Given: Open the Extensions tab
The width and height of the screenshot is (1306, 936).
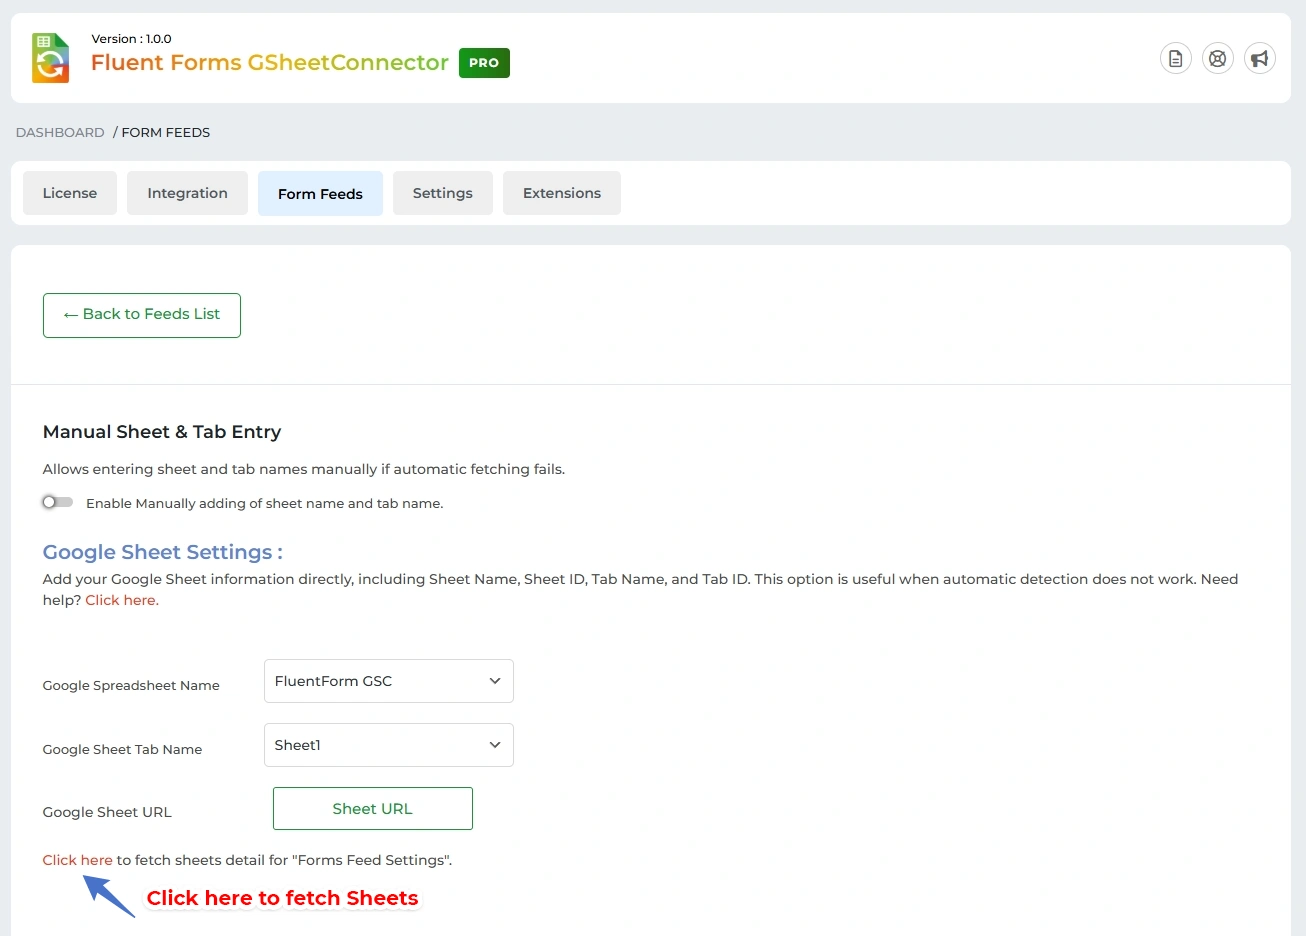Looking at the screenshot, I should point(561,193).
